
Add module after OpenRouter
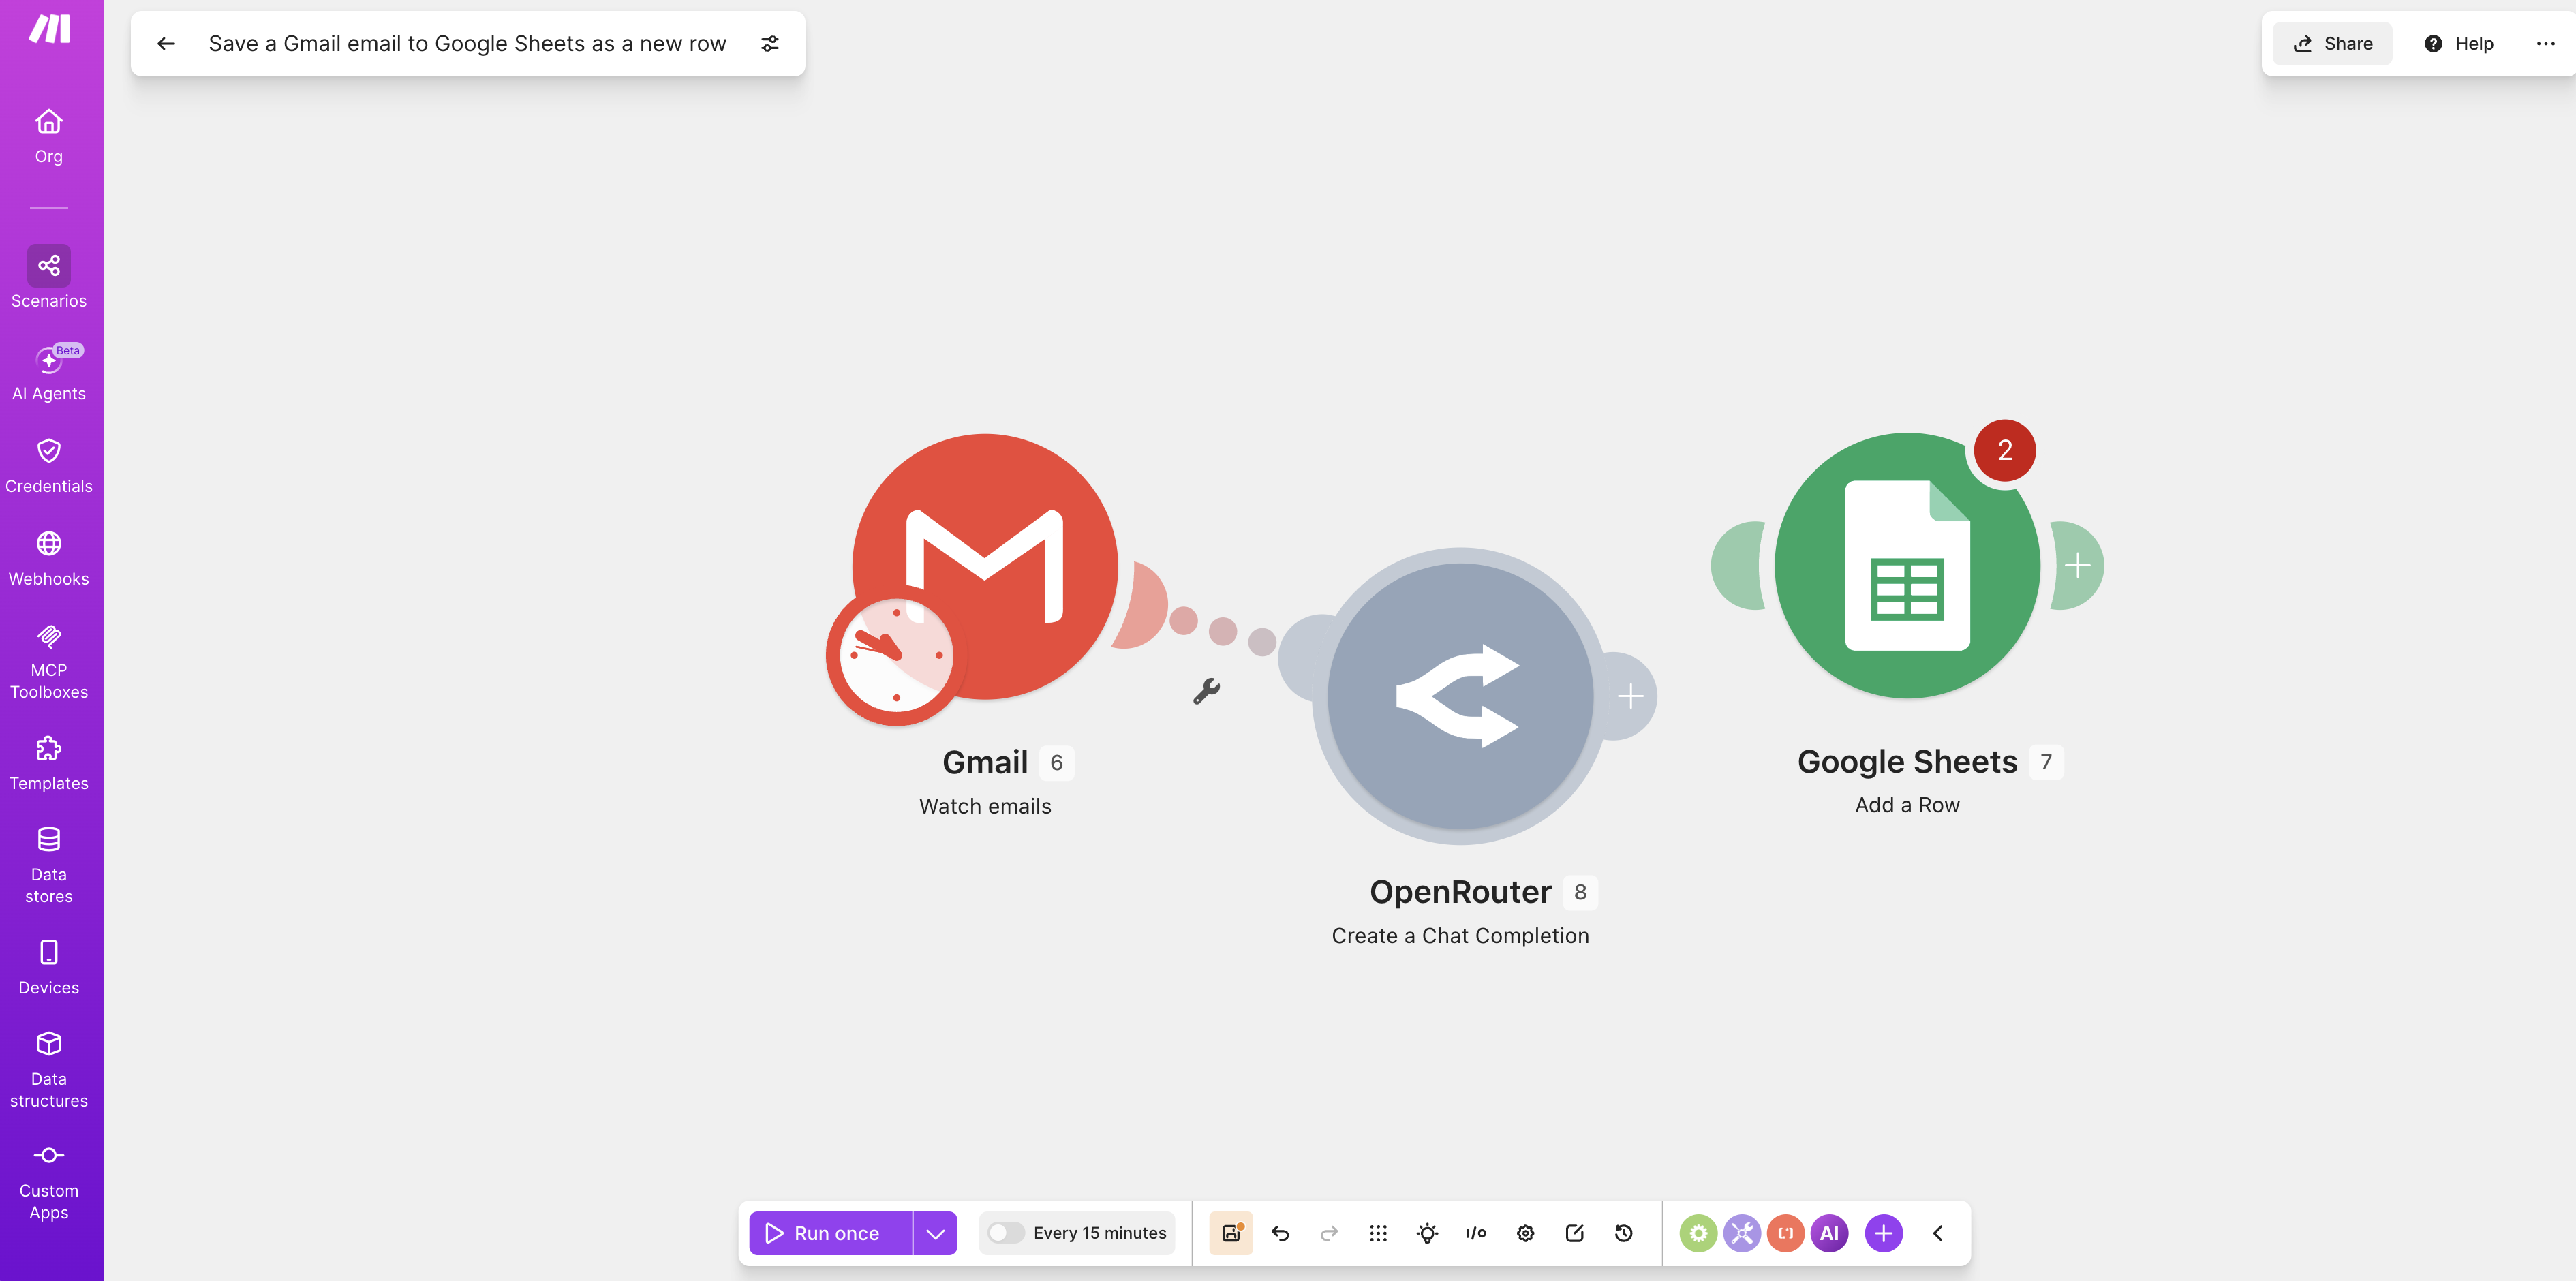tap(1630, 696)
